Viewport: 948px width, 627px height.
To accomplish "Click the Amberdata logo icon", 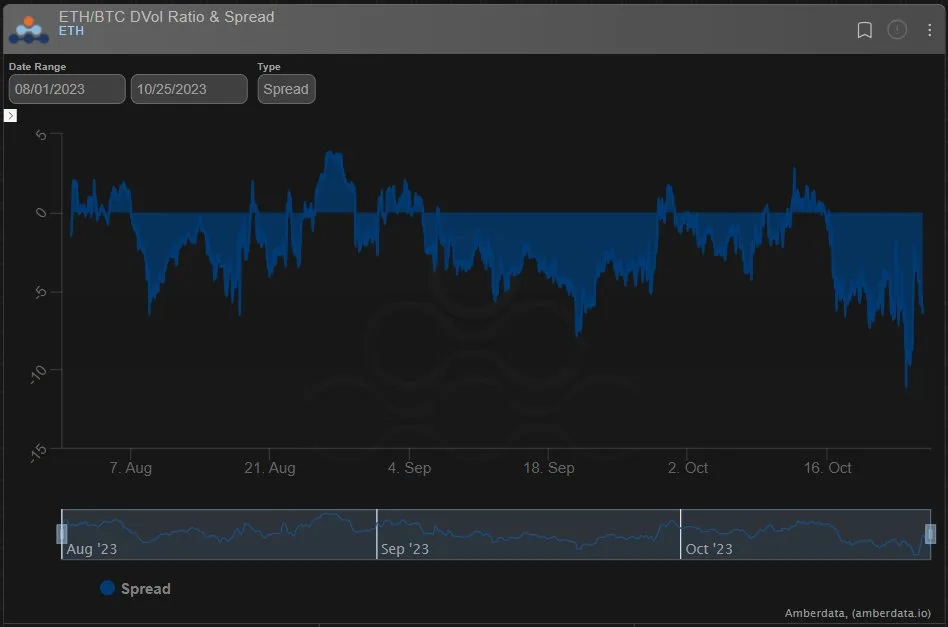I will click(x=28, y=30).
